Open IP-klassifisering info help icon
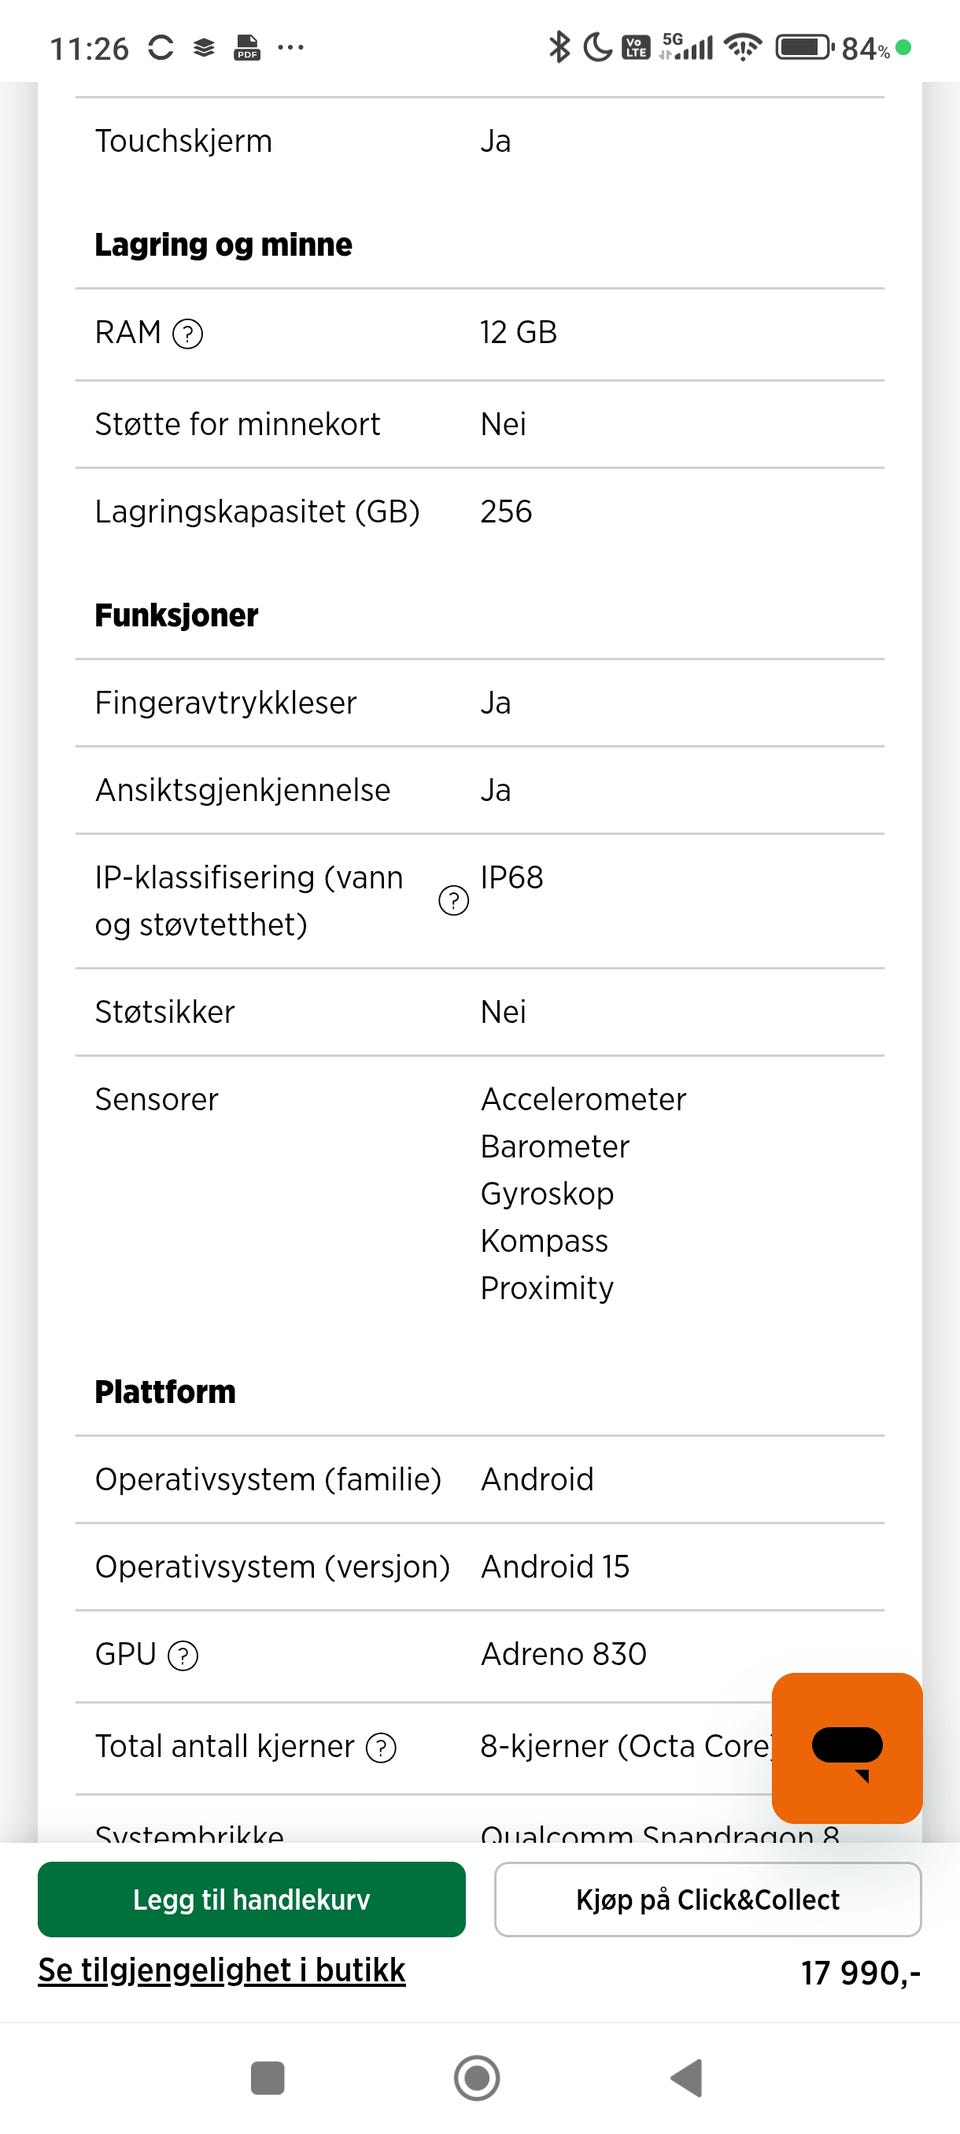The height and width of the screenshot is (2134, 960). [x=454, y=900]
